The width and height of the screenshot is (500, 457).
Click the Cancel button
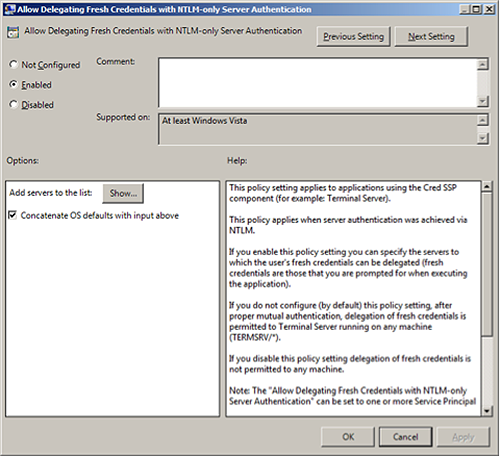click(x=405, y=437)
